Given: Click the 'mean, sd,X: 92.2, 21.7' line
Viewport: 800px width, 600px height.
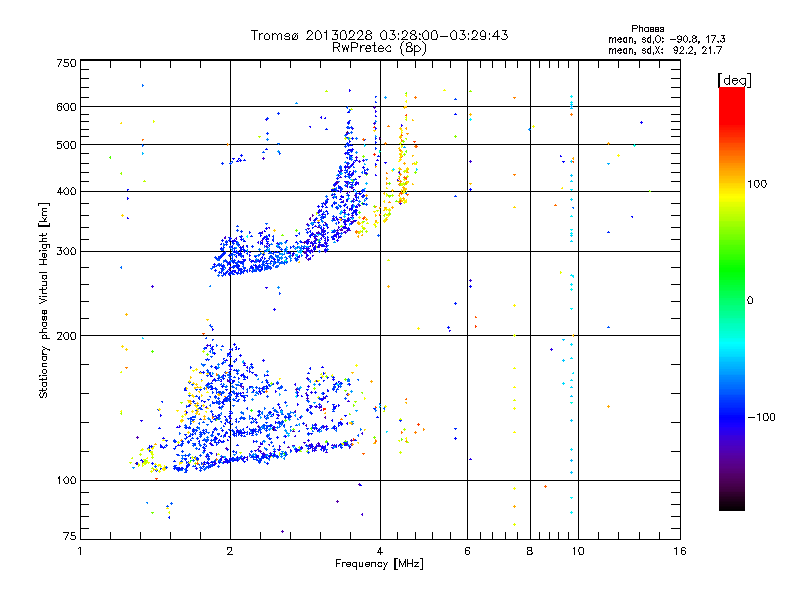Looking at the screenshot, I should 665,50.
